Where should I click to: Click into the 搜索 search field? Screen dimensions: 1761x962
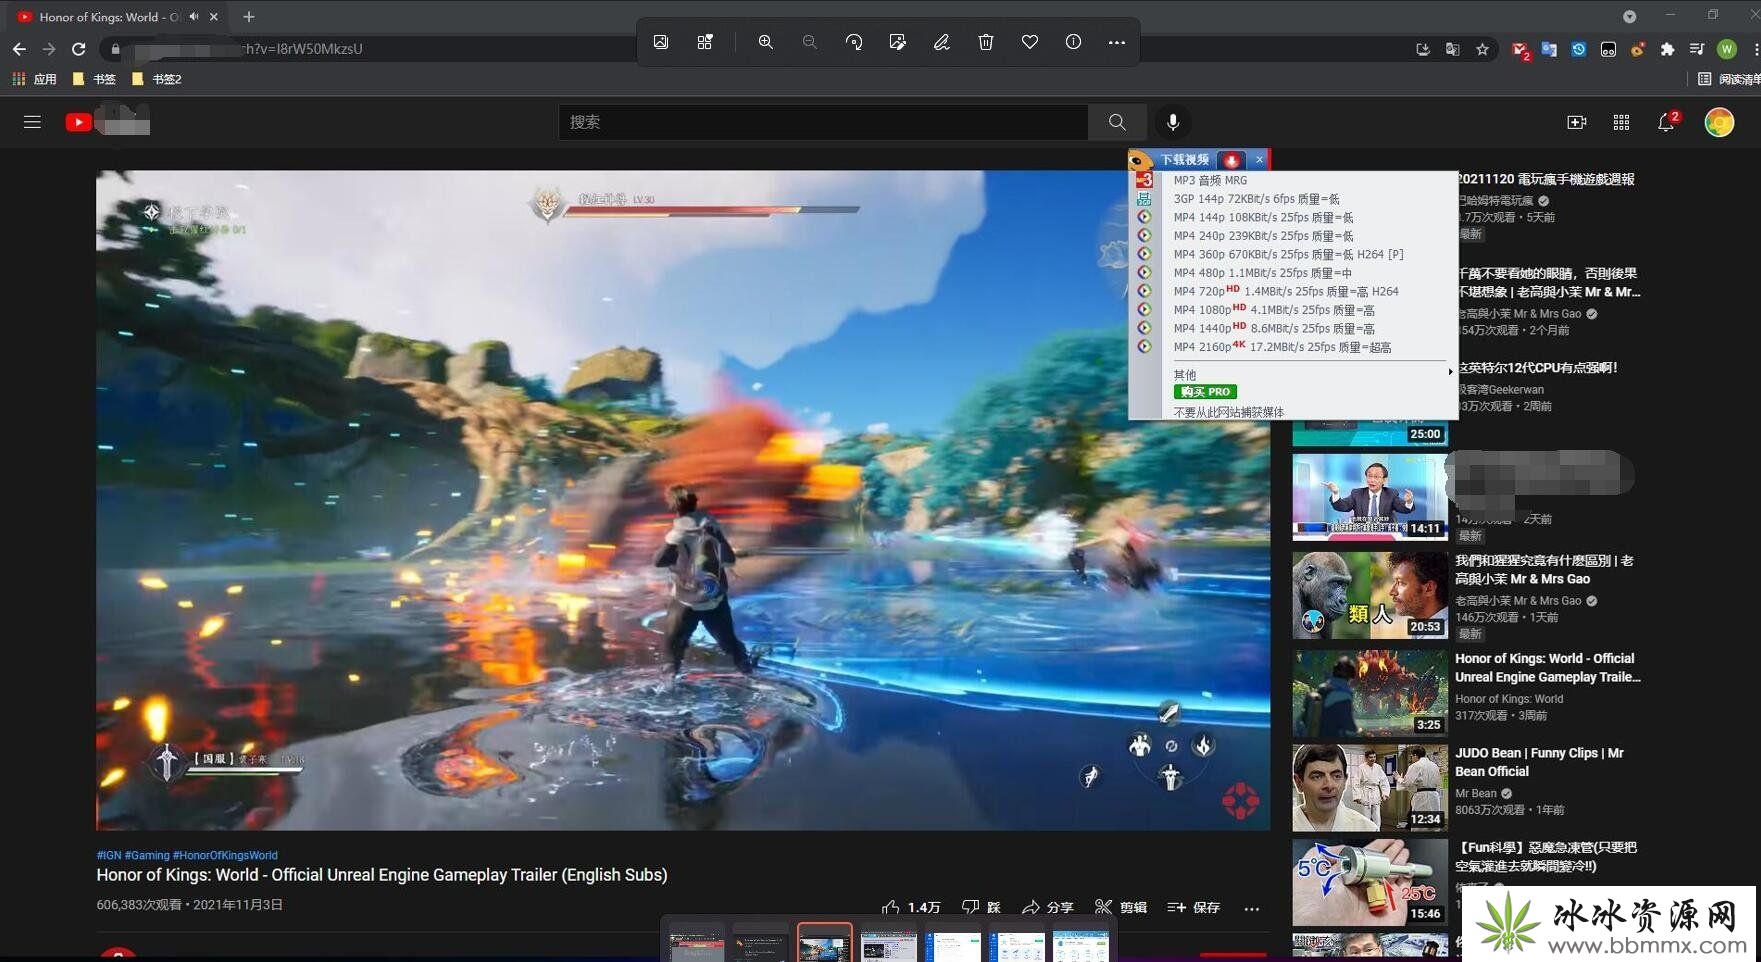coord(823,122)
